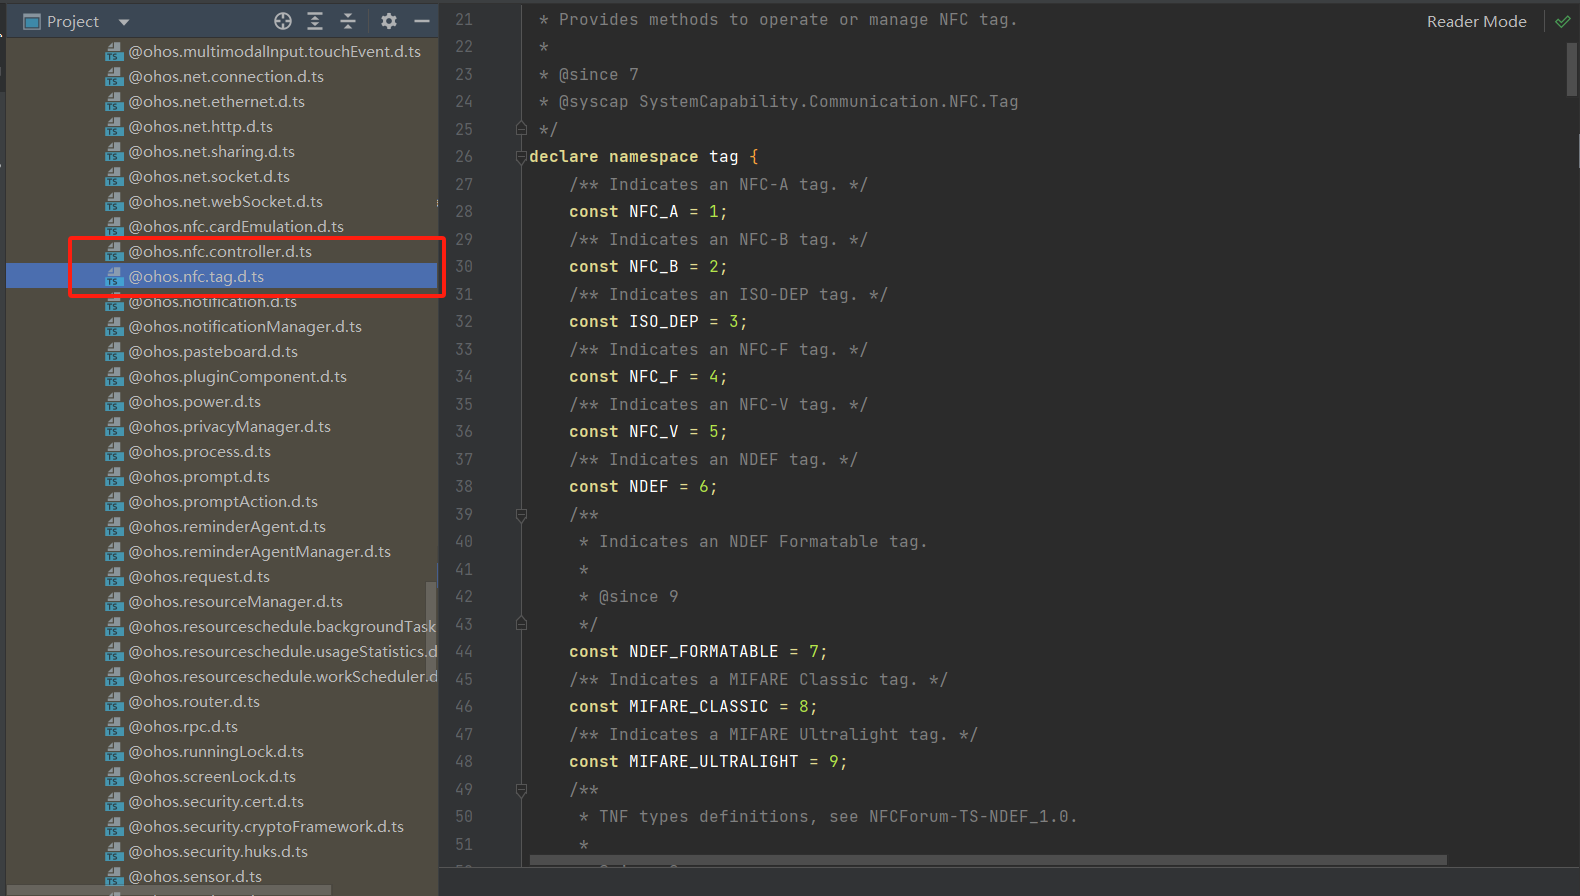1580x896 pixels.
Task: Click the NFC_A constant on line 28
Action: pyautogui.click(x=654, y=212)
